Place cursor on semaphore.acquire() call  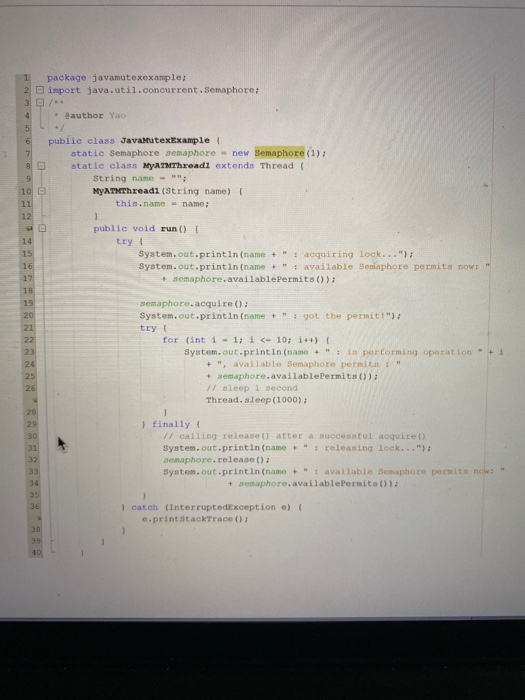[194, 304]
